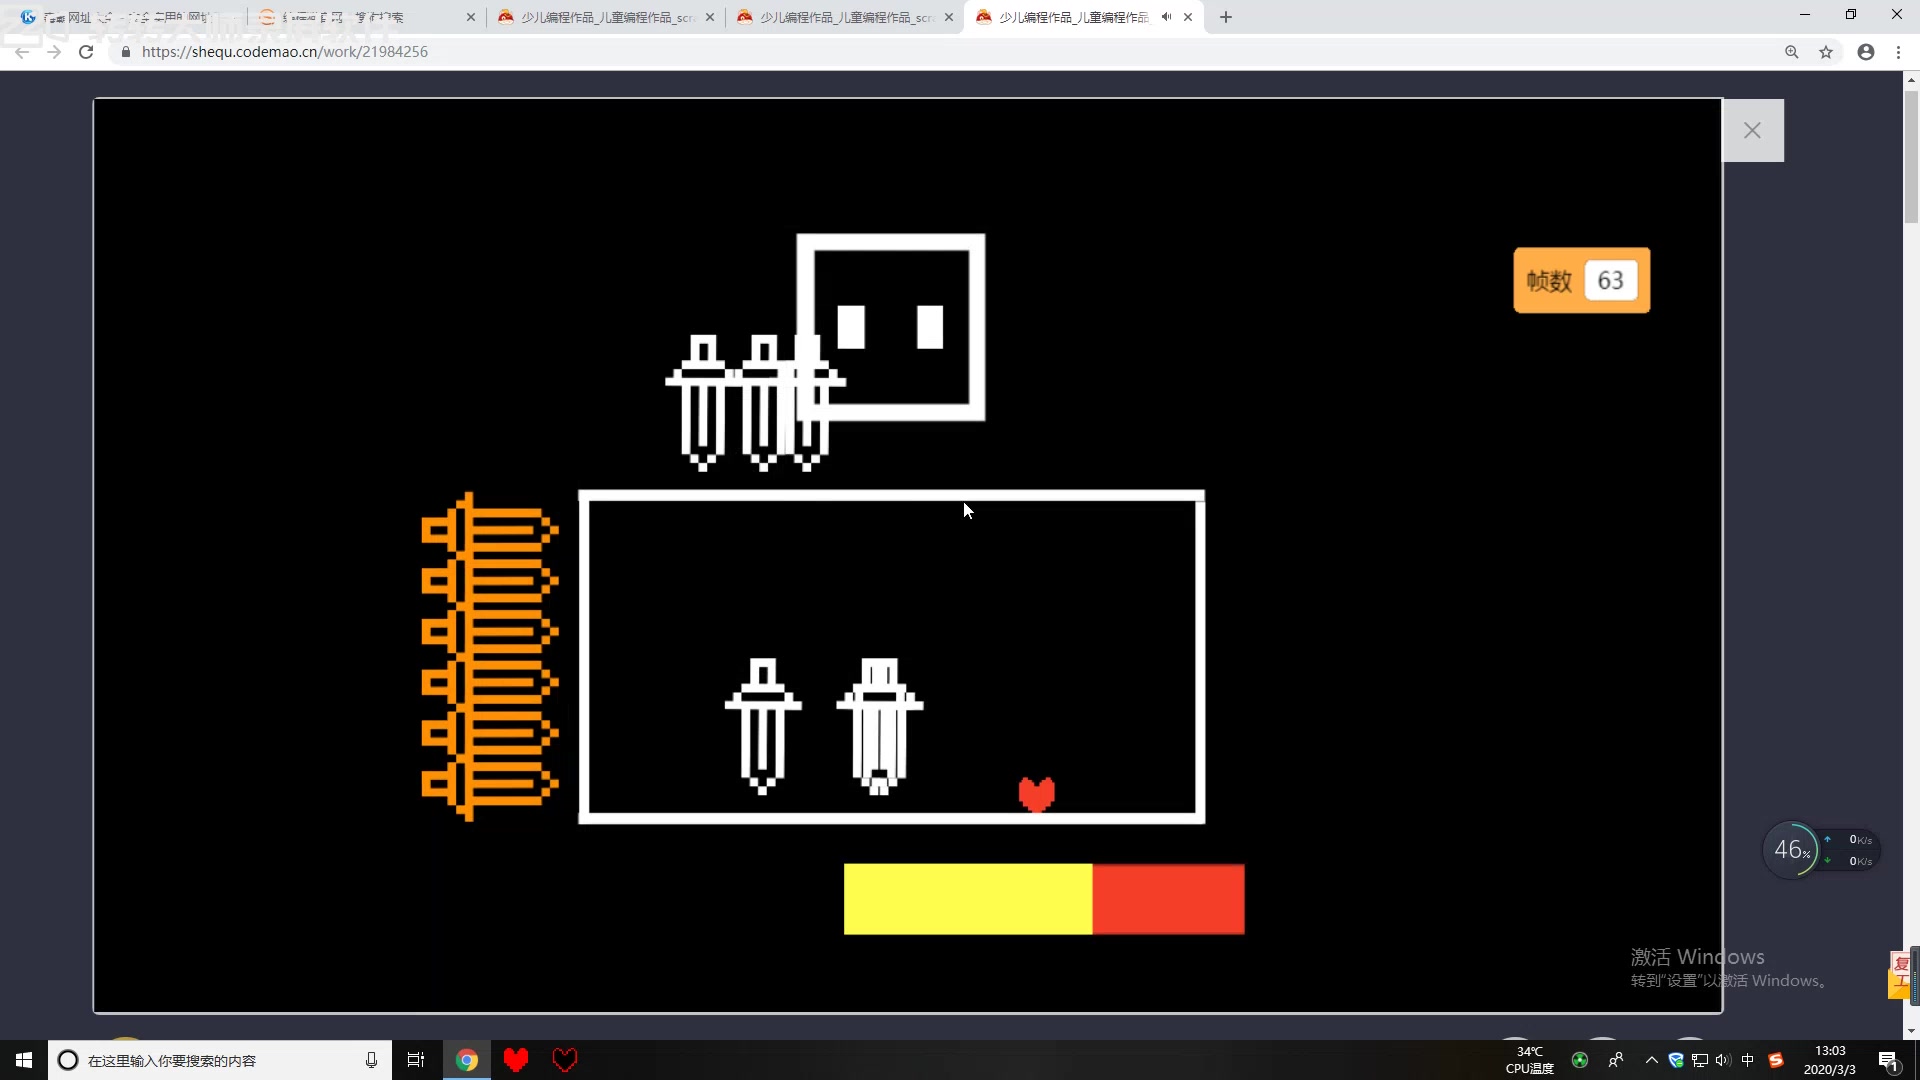1920x1080 pixels.
Task: View site security info via lock icon
Action: pos(126,52)
